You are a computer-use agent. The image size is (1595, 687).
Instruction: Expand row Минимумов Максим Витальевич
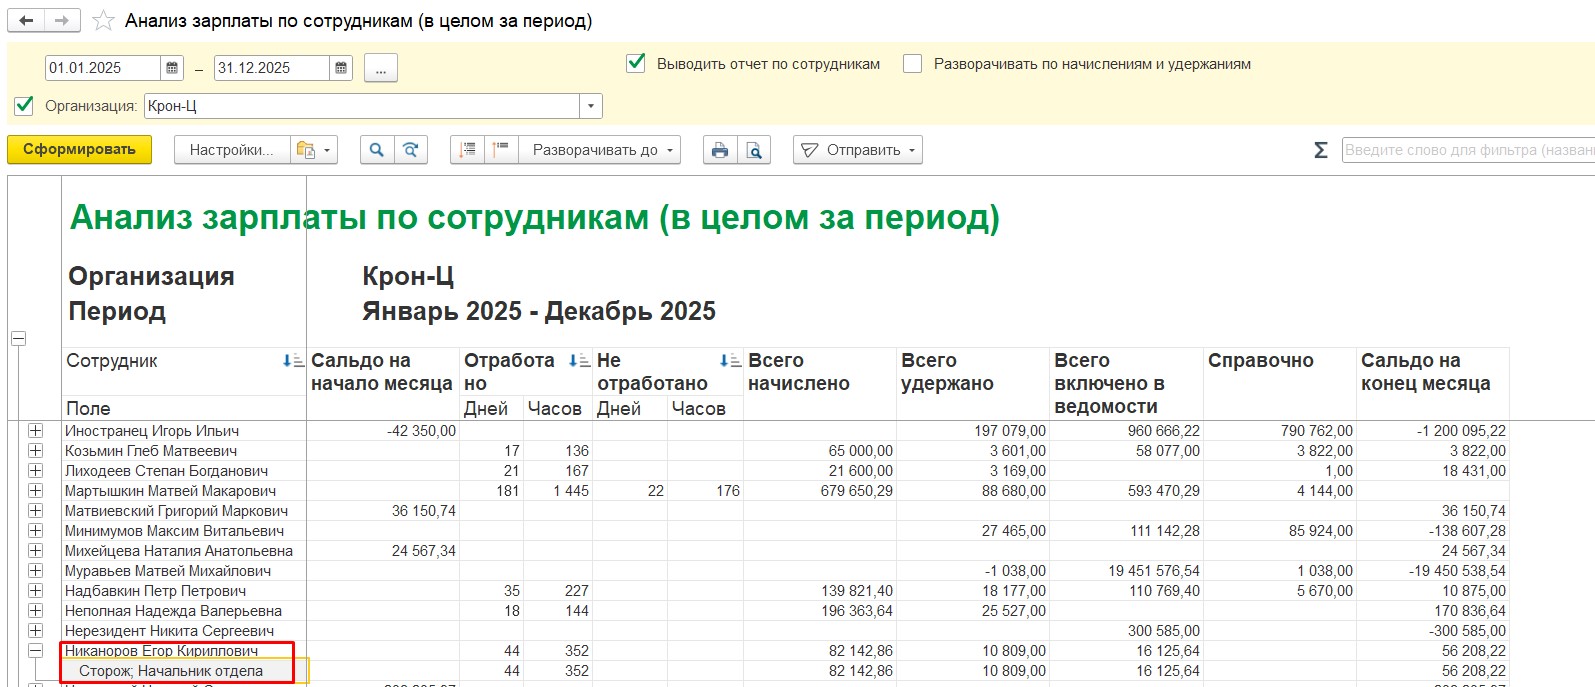click(x=36, y=531)
